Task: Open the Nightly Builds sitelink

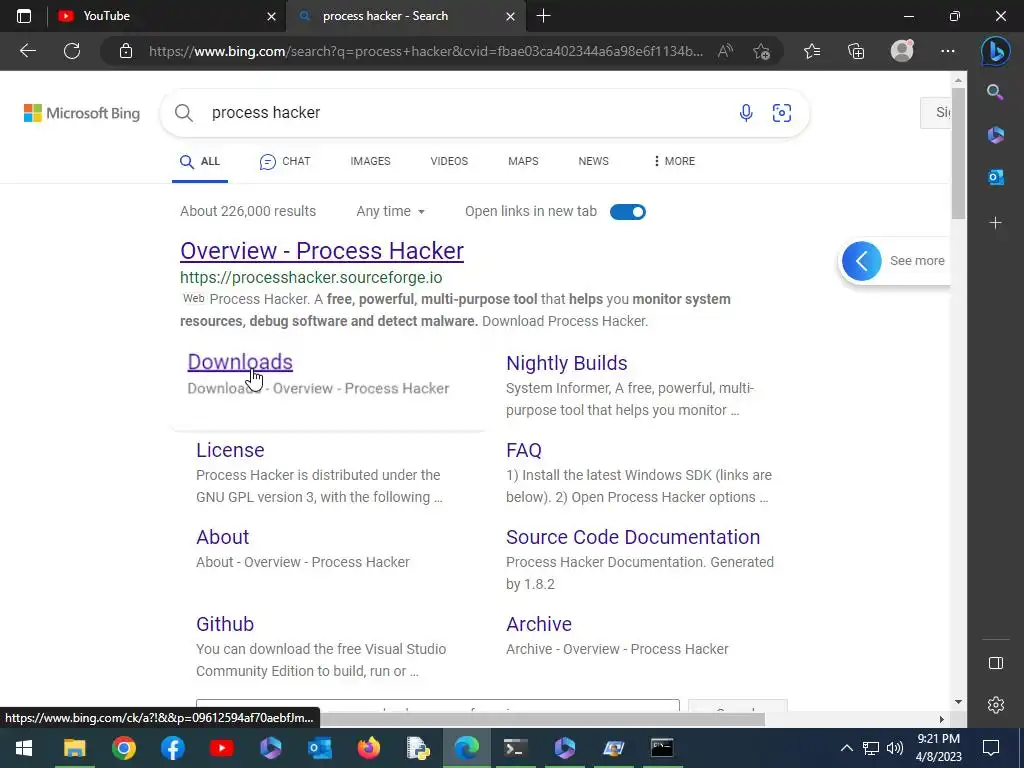Action: click(x=567, y=363)
